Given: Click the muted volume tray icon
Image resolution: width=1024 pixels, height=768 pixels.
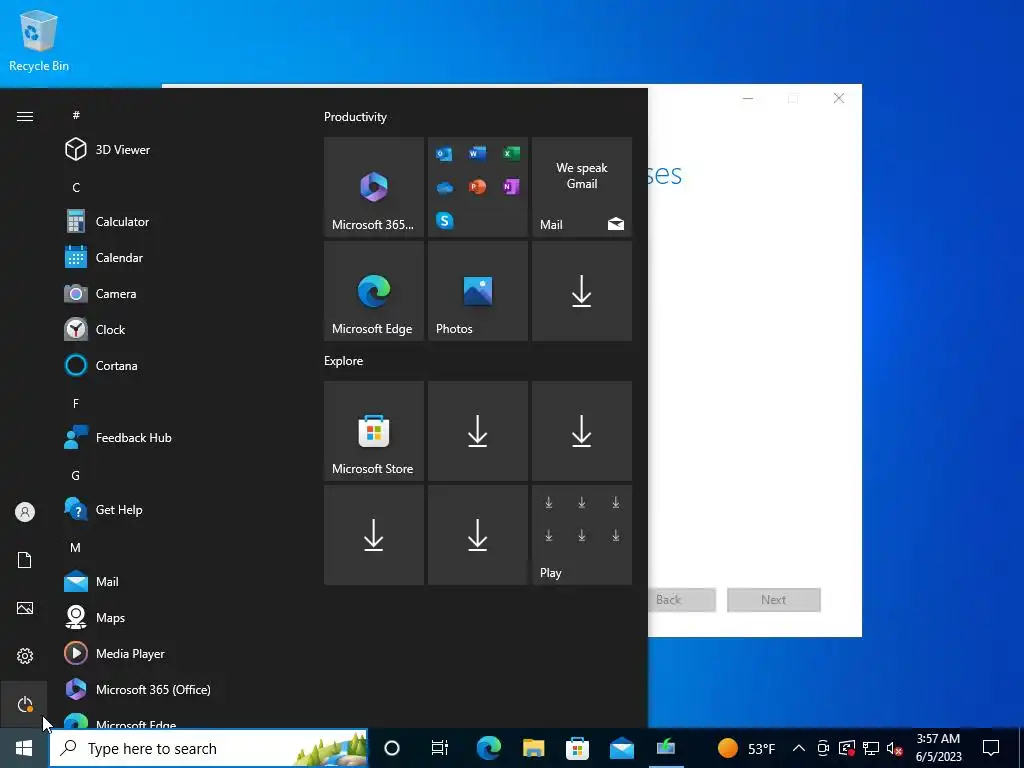Looking at the screenshot, I should tap(895, 748).
